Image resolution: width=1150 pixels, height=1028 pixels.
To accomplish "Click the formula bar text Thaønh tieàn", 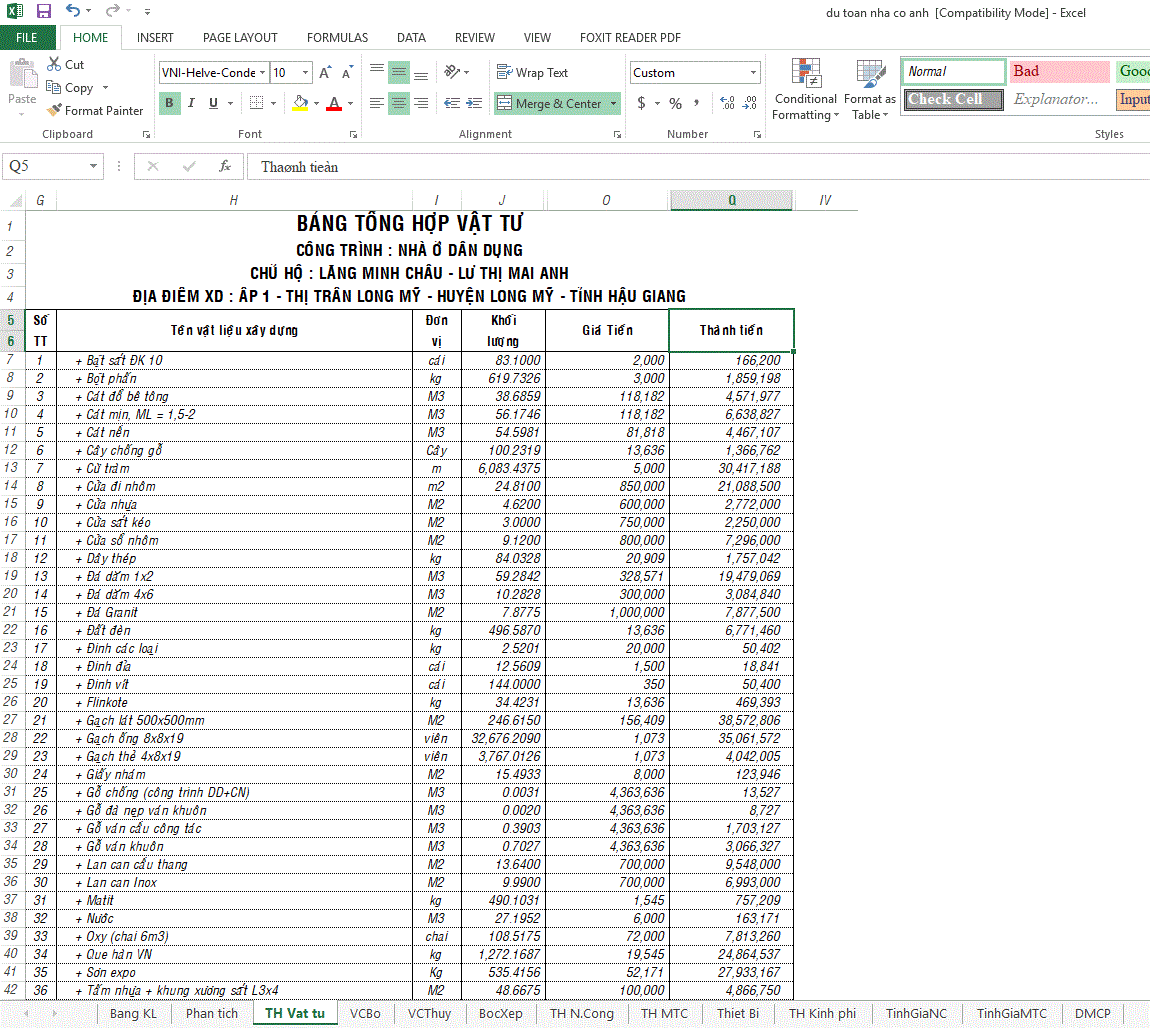I will tap(299, 167).
